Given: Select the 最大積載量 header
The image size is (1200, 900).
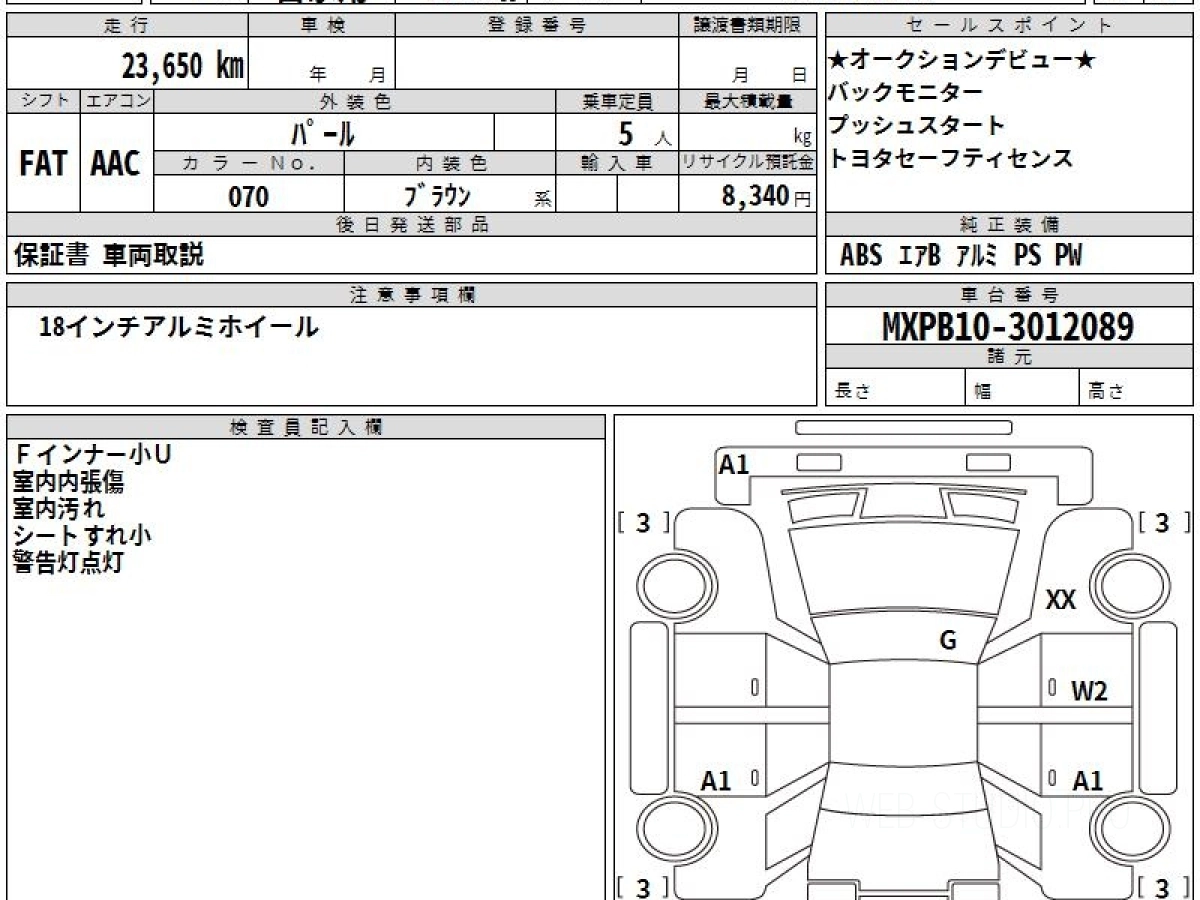Looking at the screenshot, I should 749,101.
